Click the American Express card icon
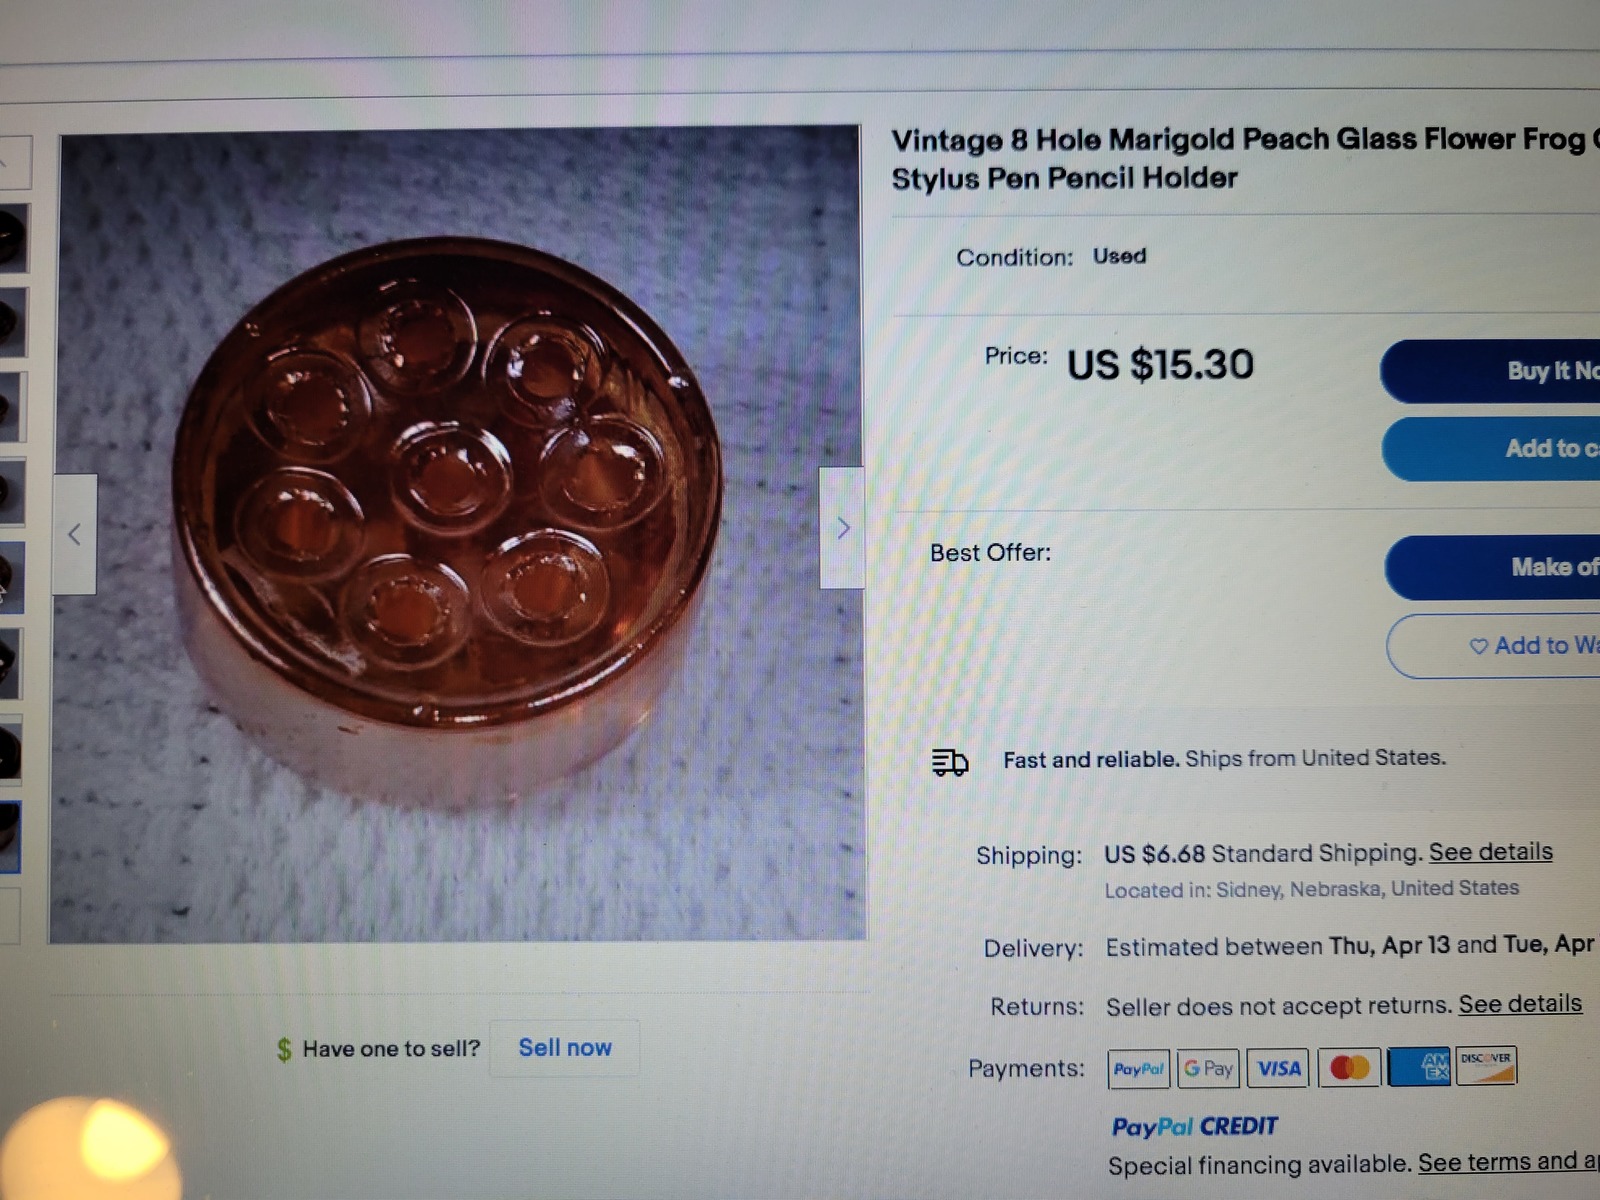The width and height of the screenshot is (1600, 1200). (x=1419, y=1066)
